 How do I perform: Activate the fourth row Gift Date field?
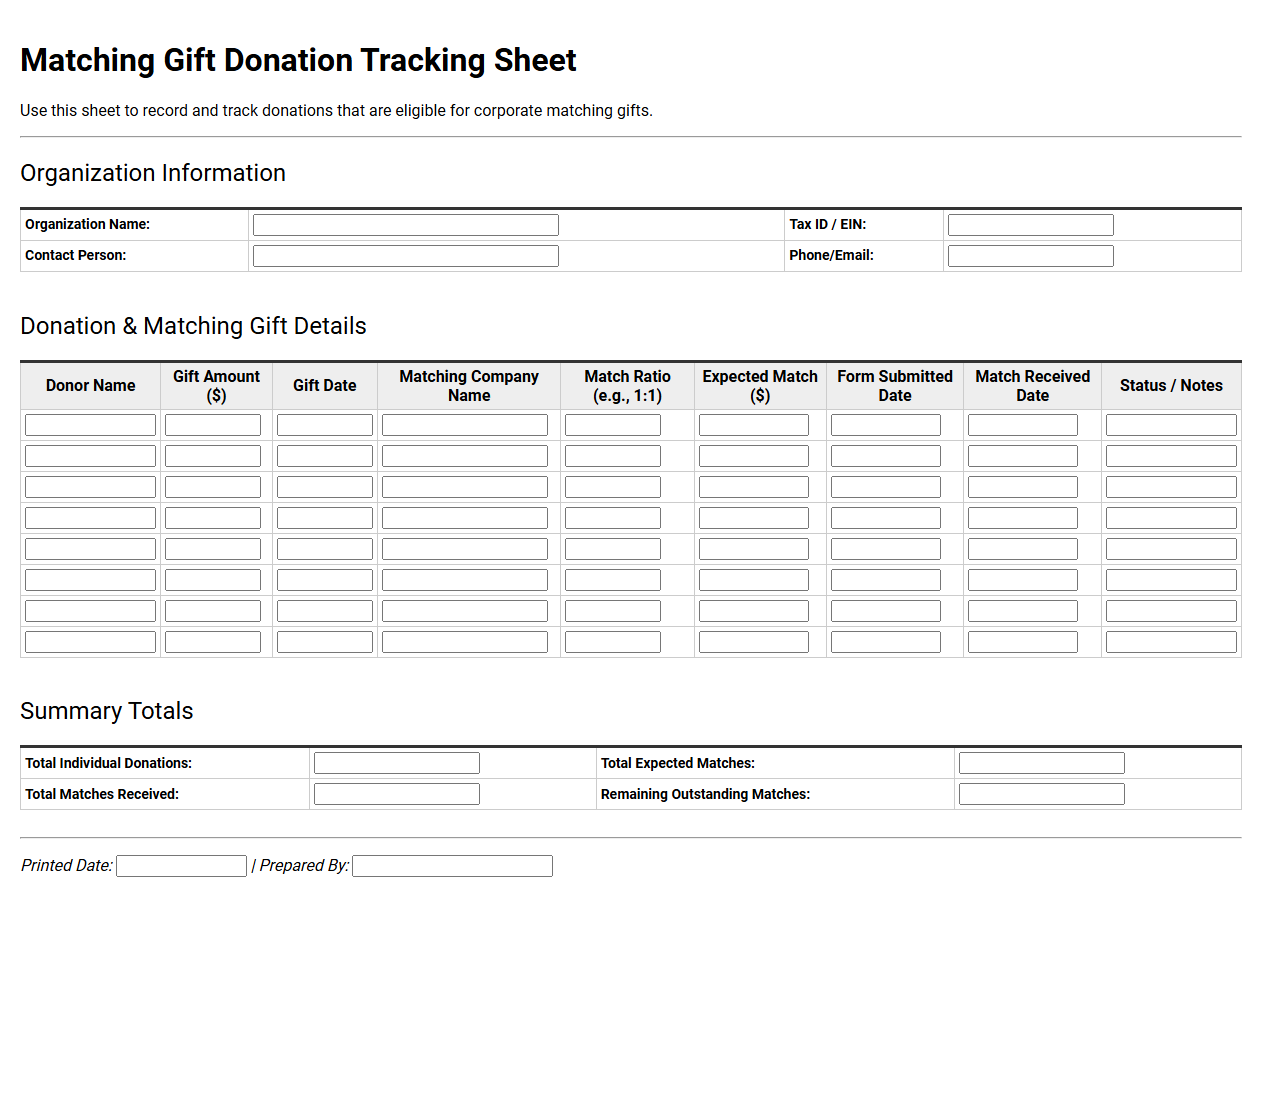point(325,518)
